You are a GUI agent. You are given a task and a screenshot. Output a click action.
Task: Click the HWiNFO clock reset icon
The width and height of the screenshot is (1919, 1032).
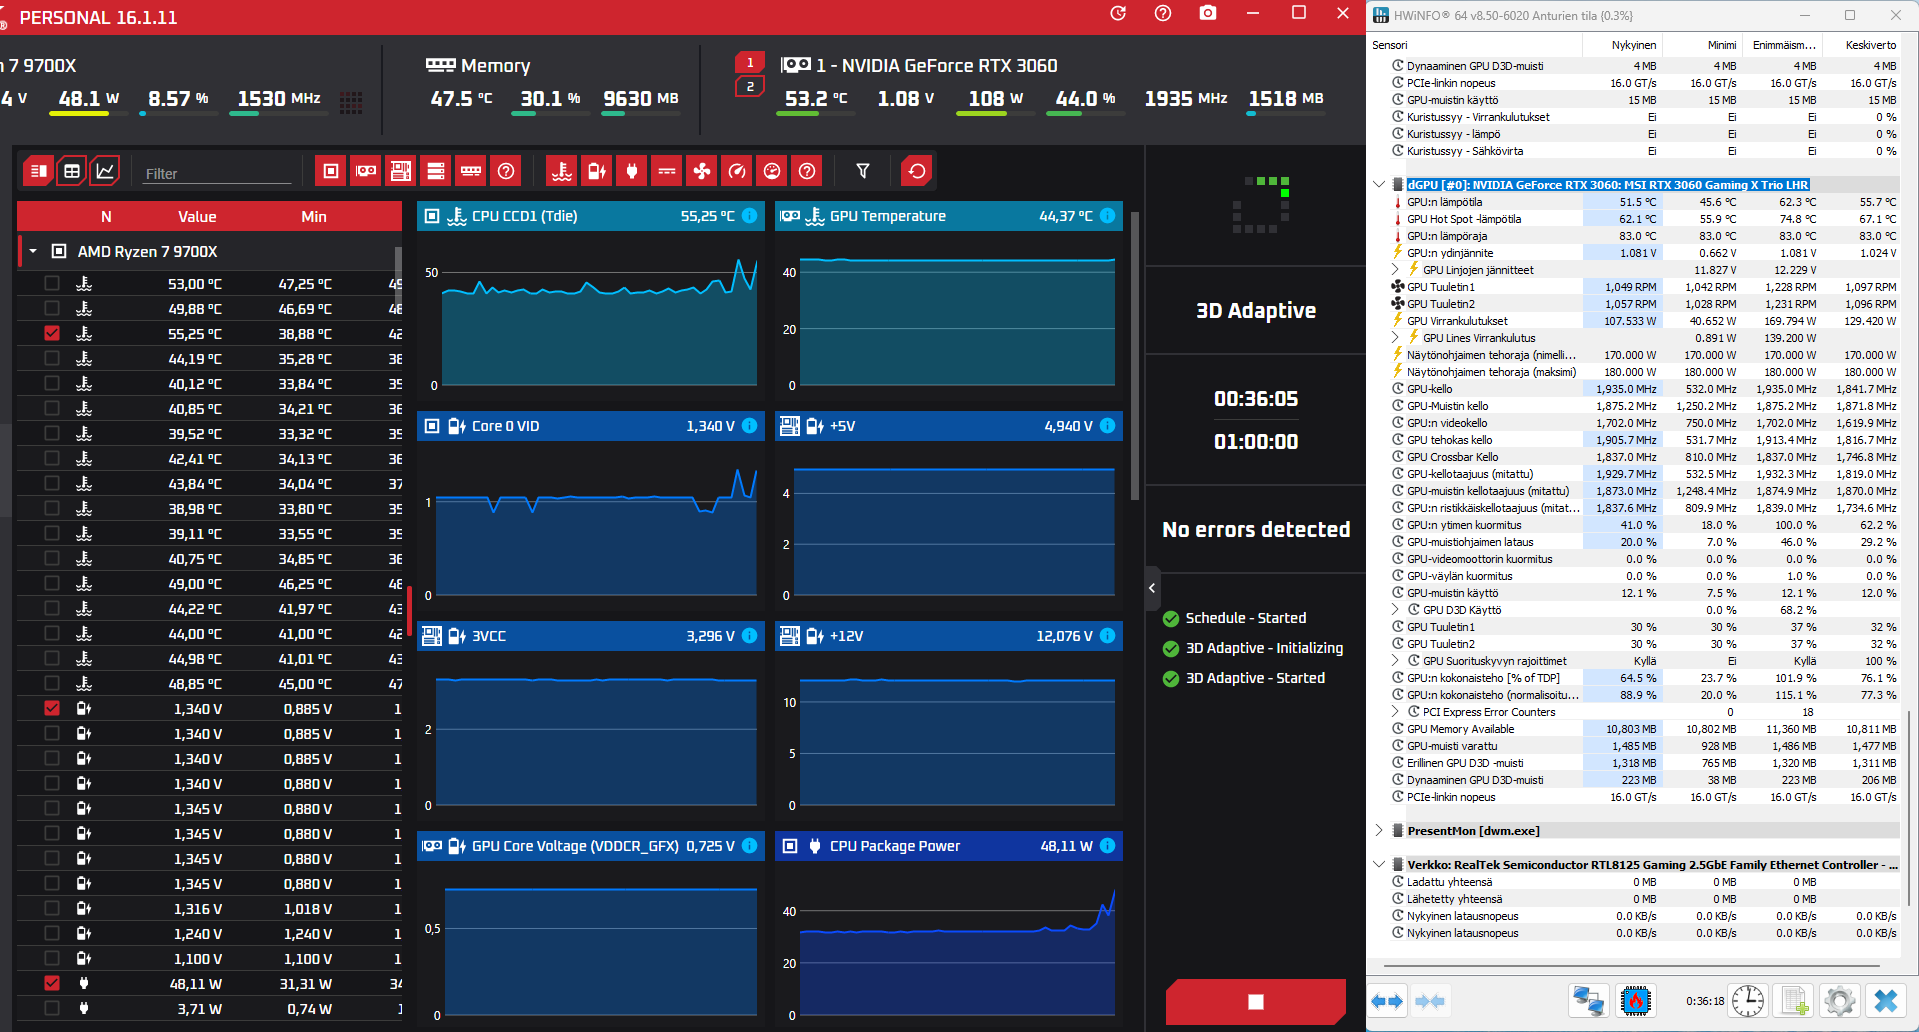tap(1748, 1000)
